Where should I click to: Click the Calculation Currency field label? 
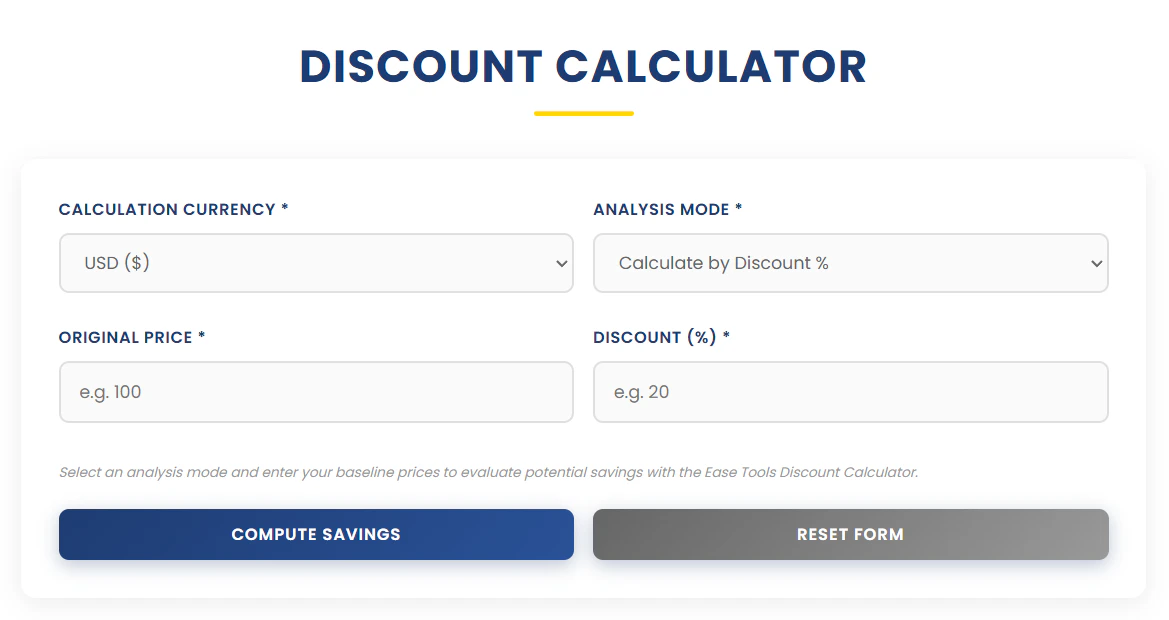tap(173, 209)
